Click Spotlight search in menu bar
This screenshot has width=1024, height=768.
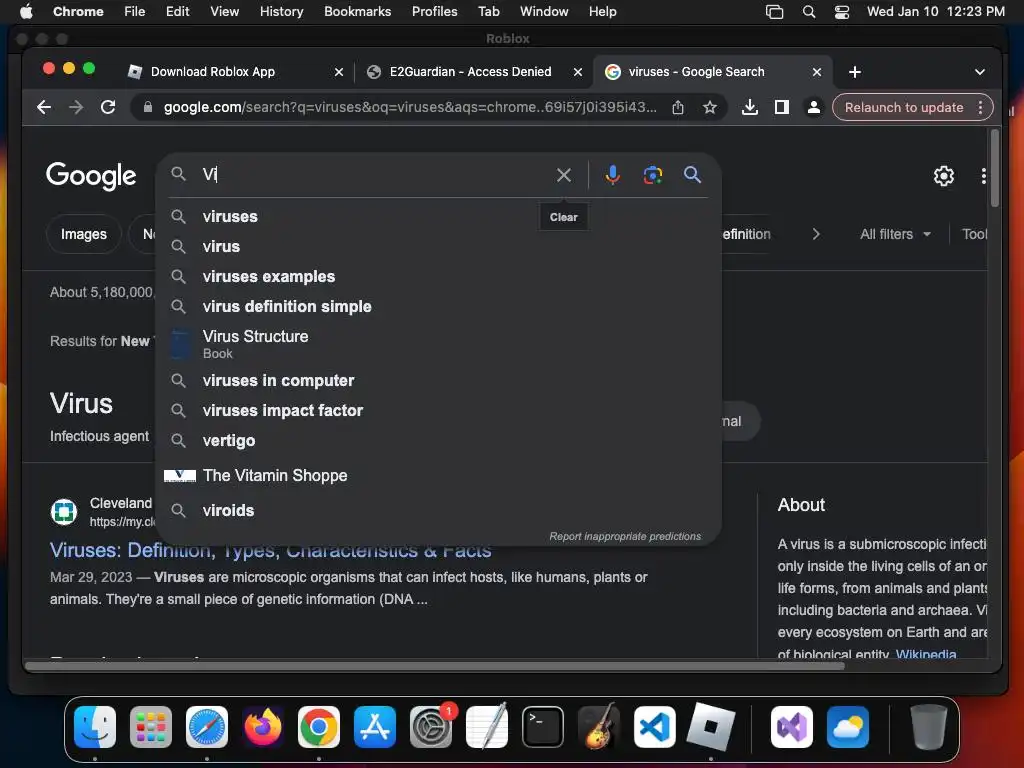808,12
